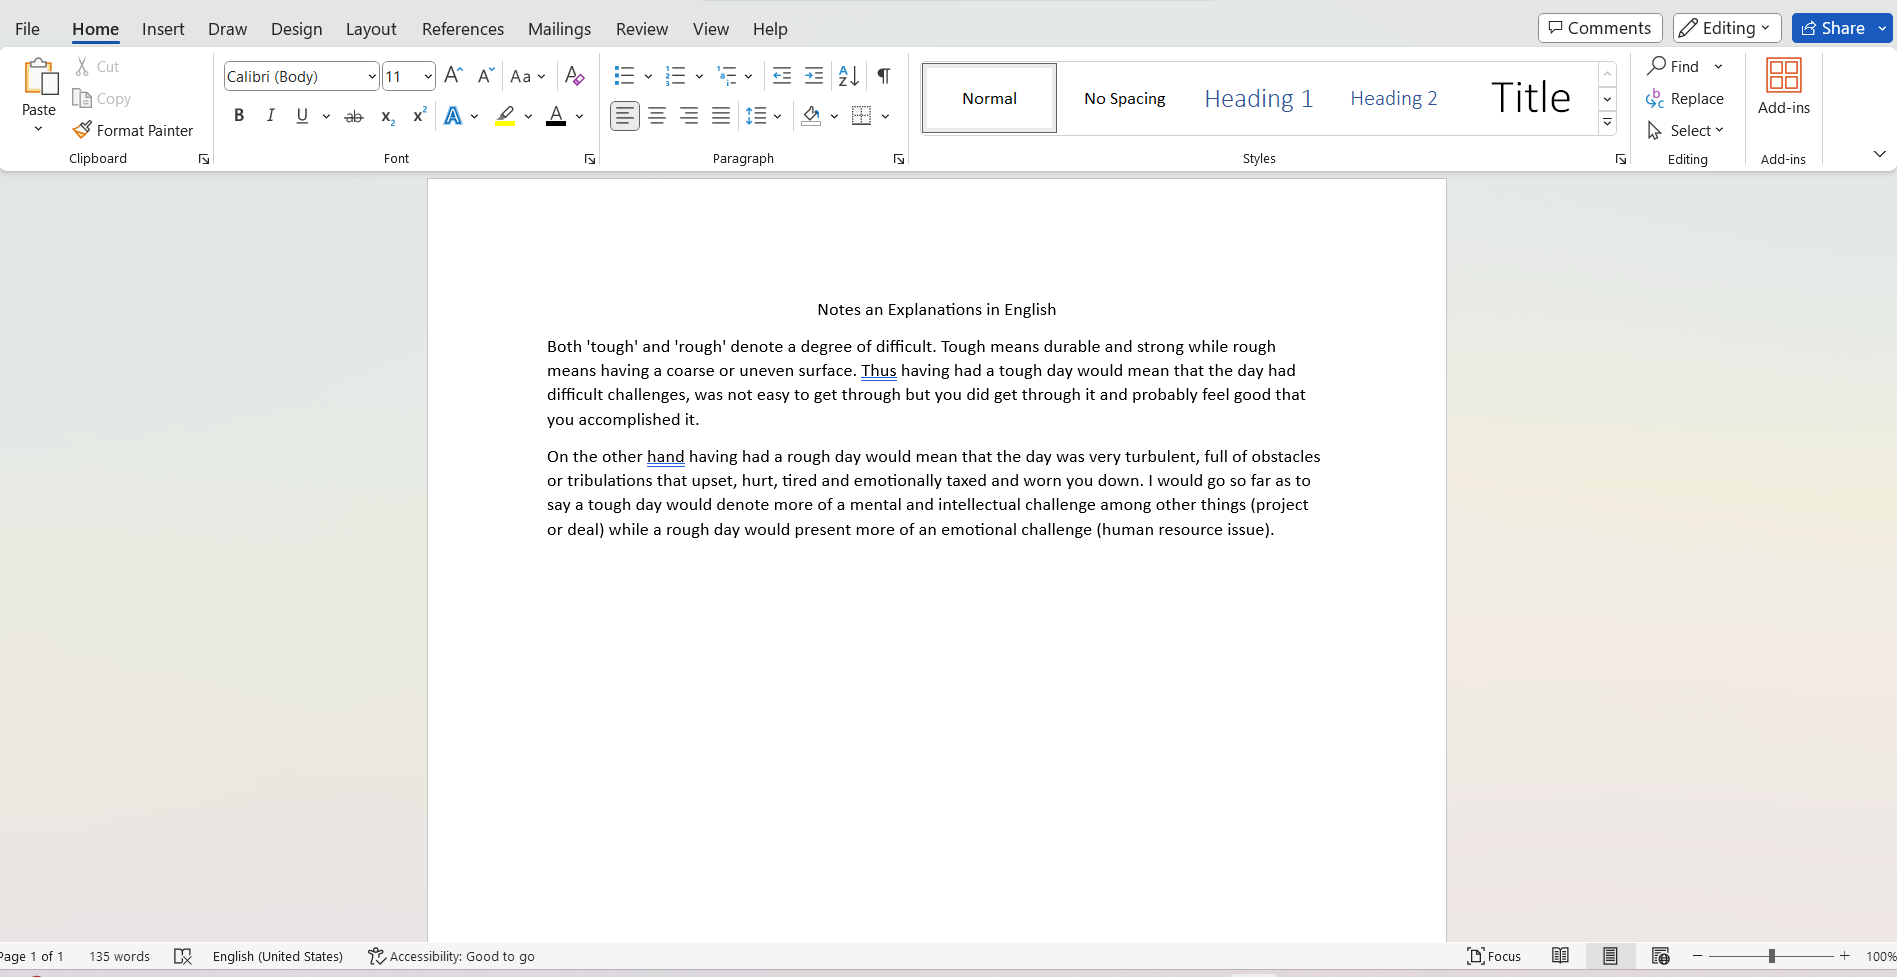Viewport: 1897px width, 977px height.
Task: Open the Sort dialog
Action: (x=847, y=75)
